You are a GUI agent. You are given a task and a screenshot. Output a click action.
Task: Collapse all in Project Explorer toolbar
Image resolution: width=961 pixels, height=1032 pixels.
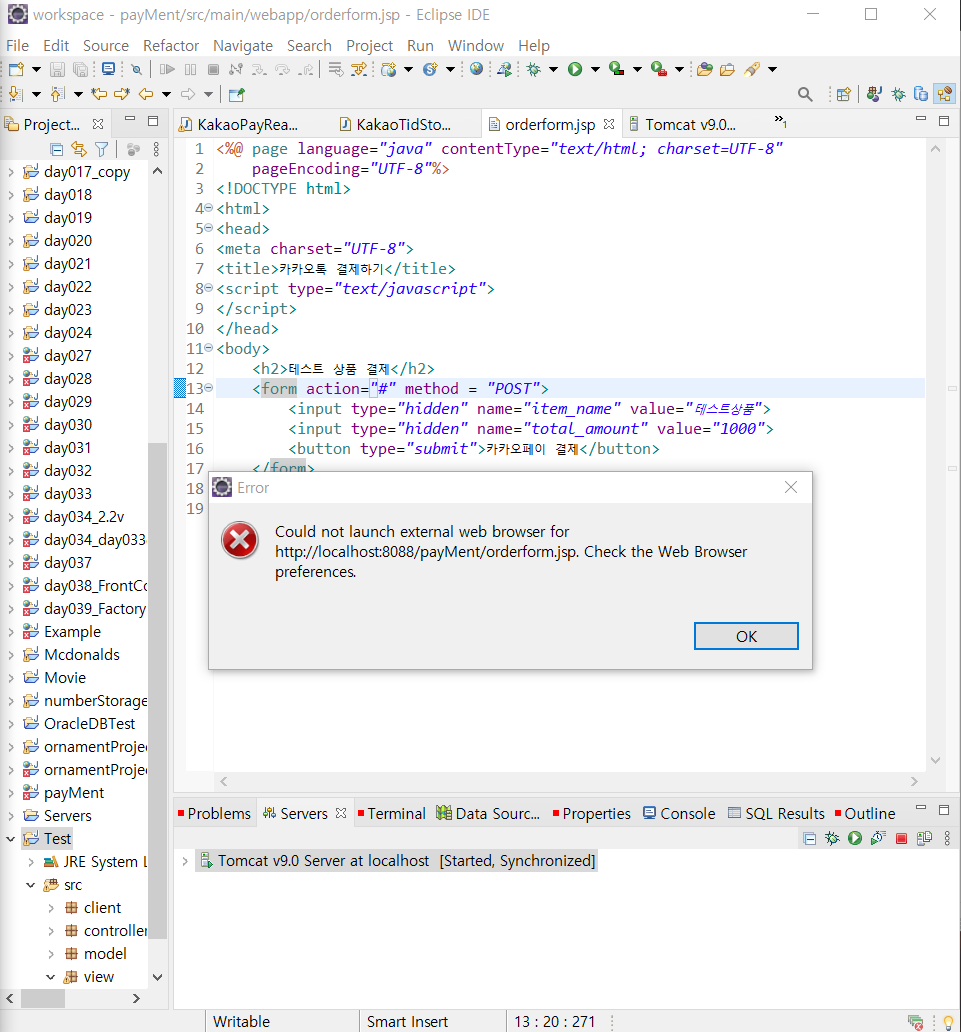pyautogui.click(x=57, y=149)
